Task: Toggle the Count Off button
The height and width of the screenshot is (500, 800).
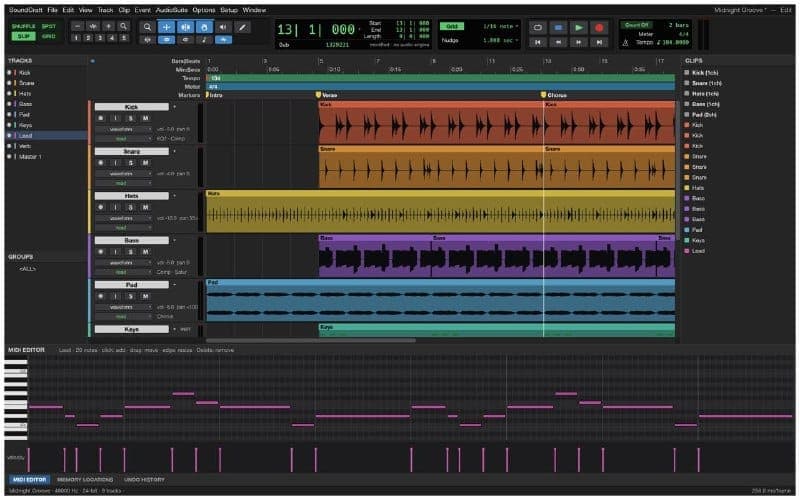Action: (636, 25)
